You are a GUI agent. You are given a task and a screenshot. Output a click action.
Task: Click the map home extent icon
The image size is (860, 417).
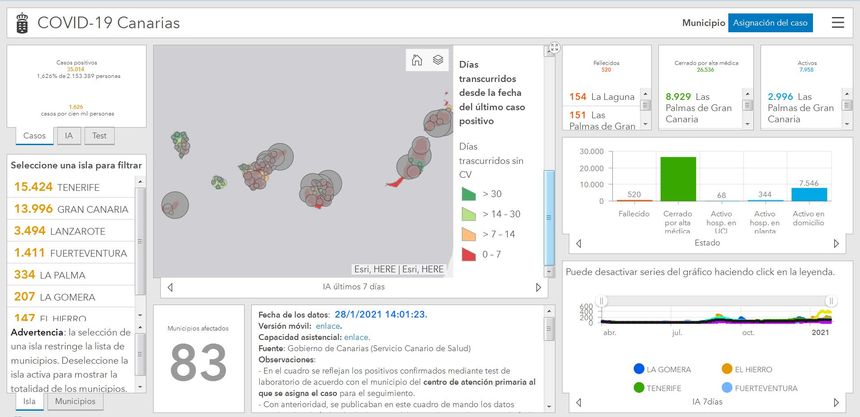(417, 60)
